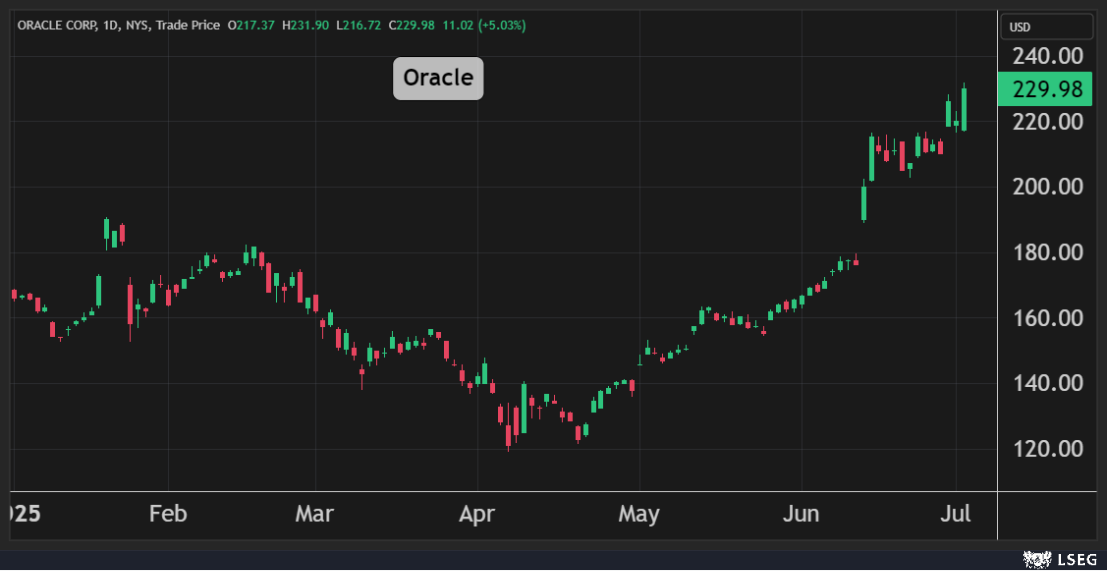
Task: Select the Apr marker on time axis
Action: [x=477, y=514]
